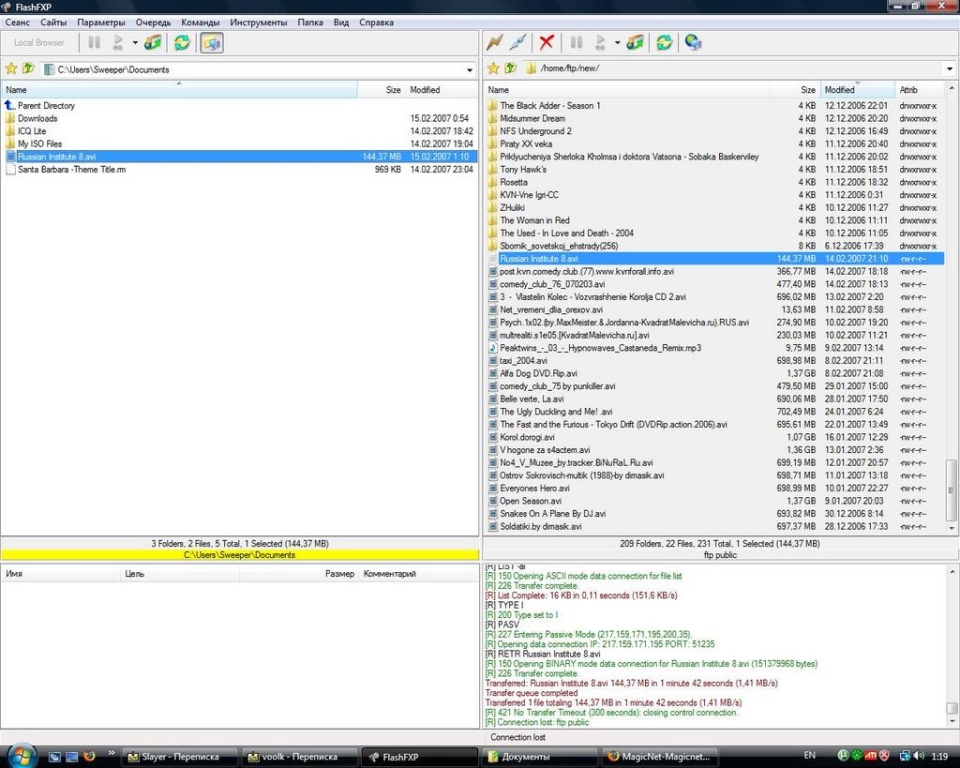Click the Local Browser button

click(x=39, y=43)
